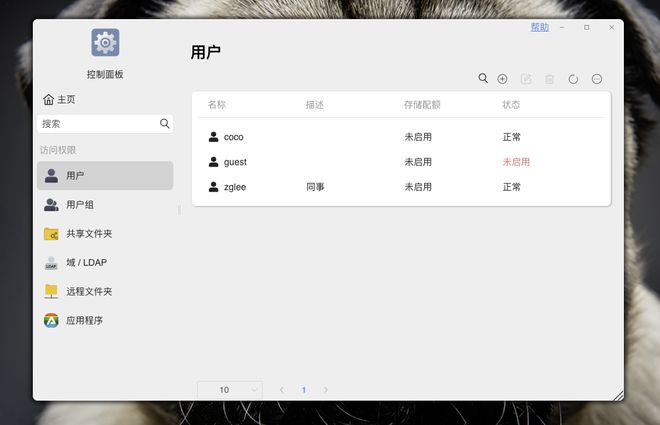This screenshot has height=425, width=660.
Task: Open 共享文件夹 in the sidebar
Action: point(105,234)
